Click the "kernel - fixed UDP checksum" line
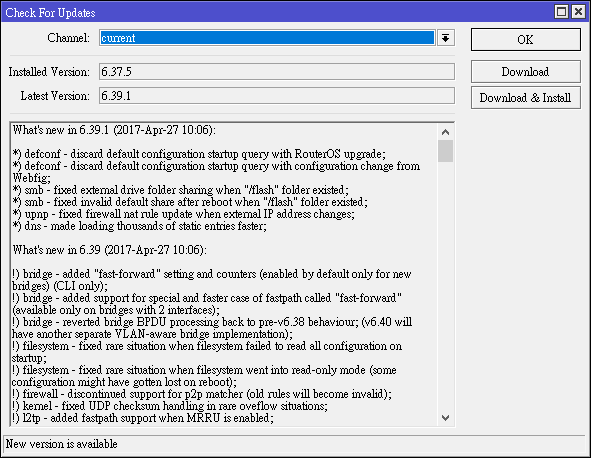591x458 pixels. click(x=170, y=406)
